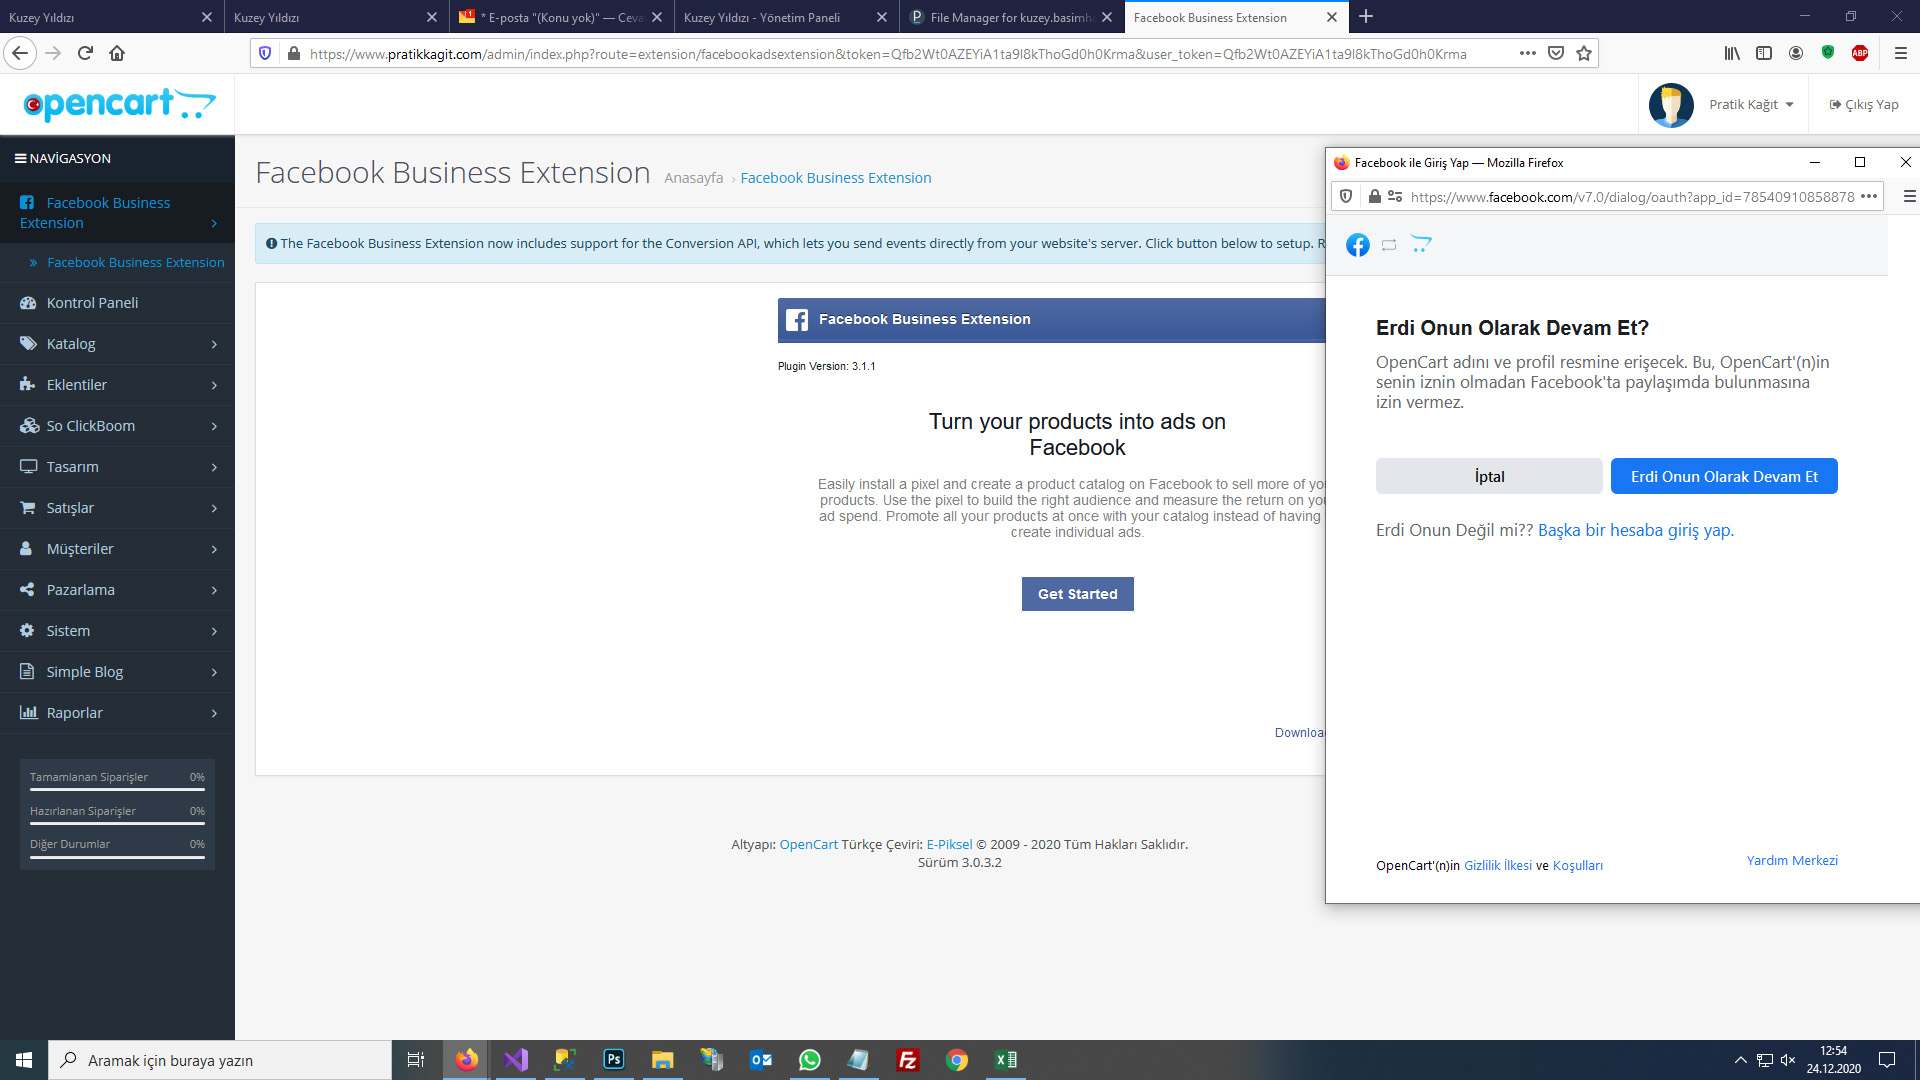
Task: Open the E-Piksel footer link
Action: coord(949,844)
